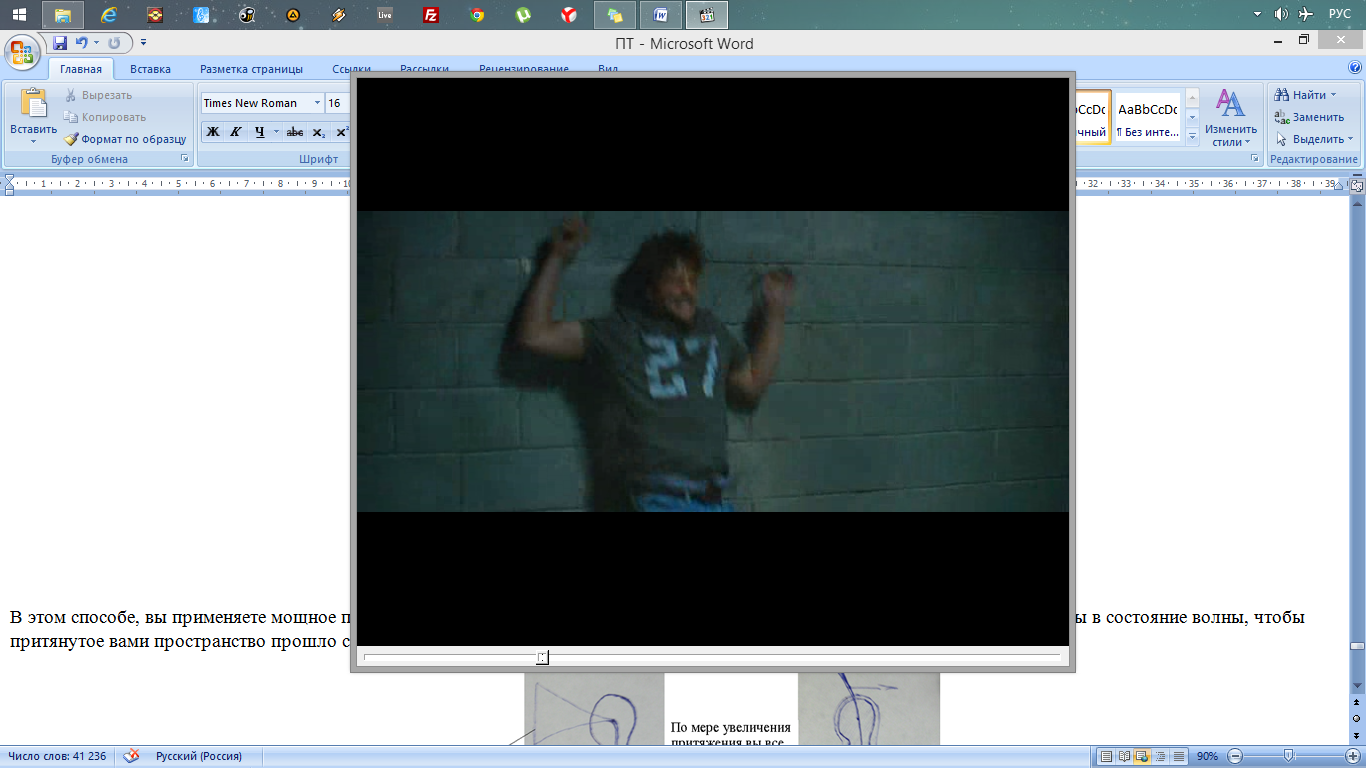Switch to Web Layout view
This screenshot has height=768, width=1366.
click(1142, 757)
